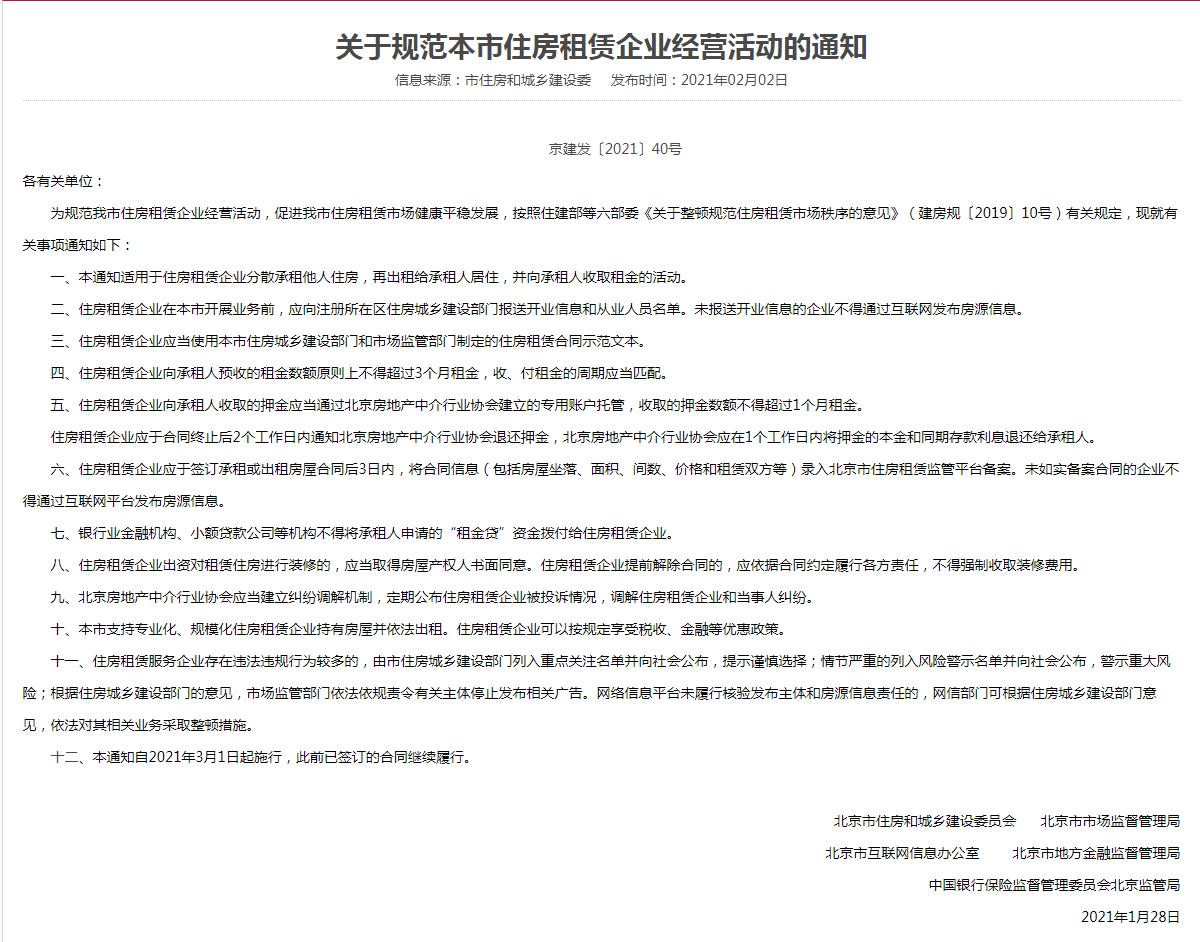1200x942 pixels.
Task: Click the 信息来源 市住房和城乡建设委 text
Action: [493, 80]
